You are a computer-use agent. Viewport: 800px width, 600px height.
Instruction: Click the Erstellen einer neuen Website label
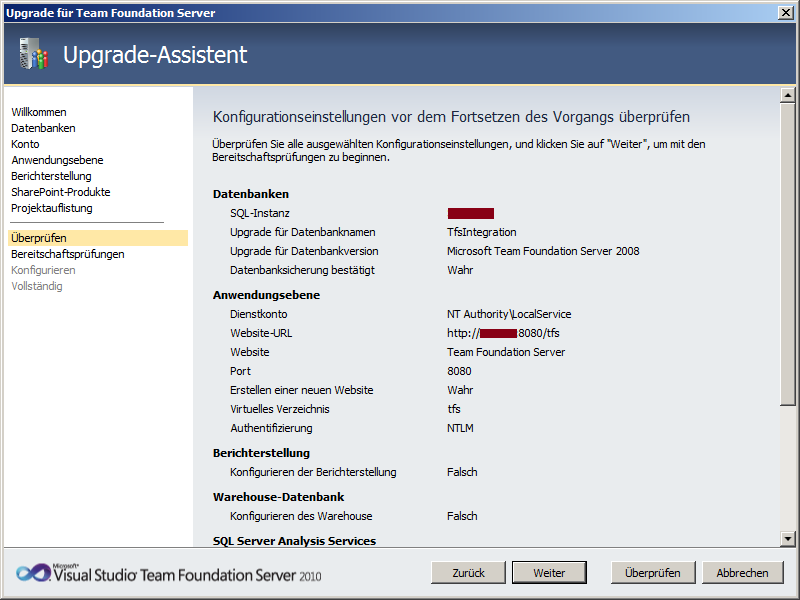[x=302, y=390]
